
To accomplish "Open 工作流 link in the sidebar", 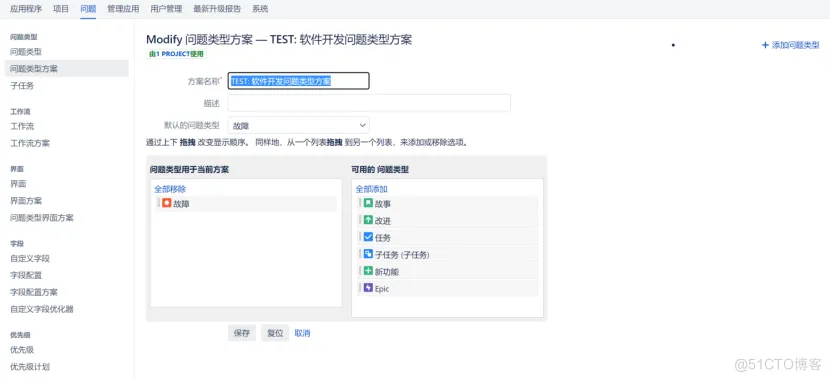I will point(22,126).
